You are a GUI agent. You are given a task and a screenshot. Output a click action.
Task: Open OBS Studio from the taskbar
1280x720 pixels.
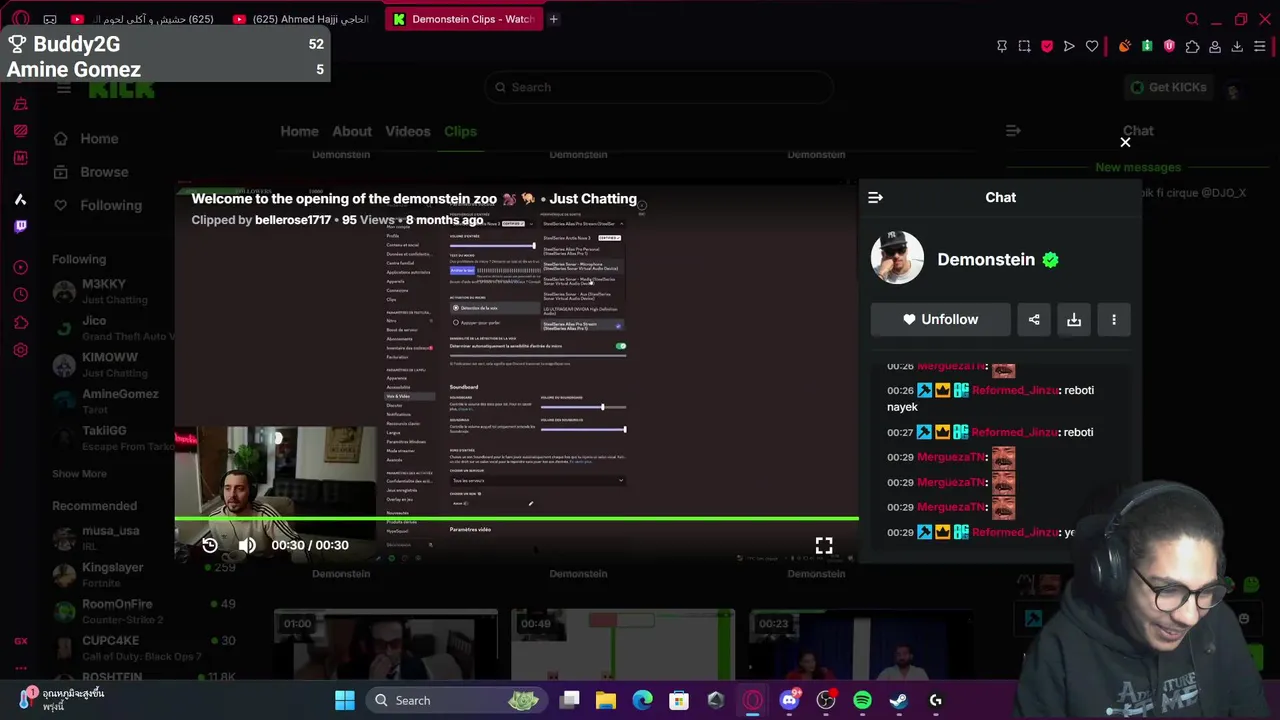click(826, 700)
